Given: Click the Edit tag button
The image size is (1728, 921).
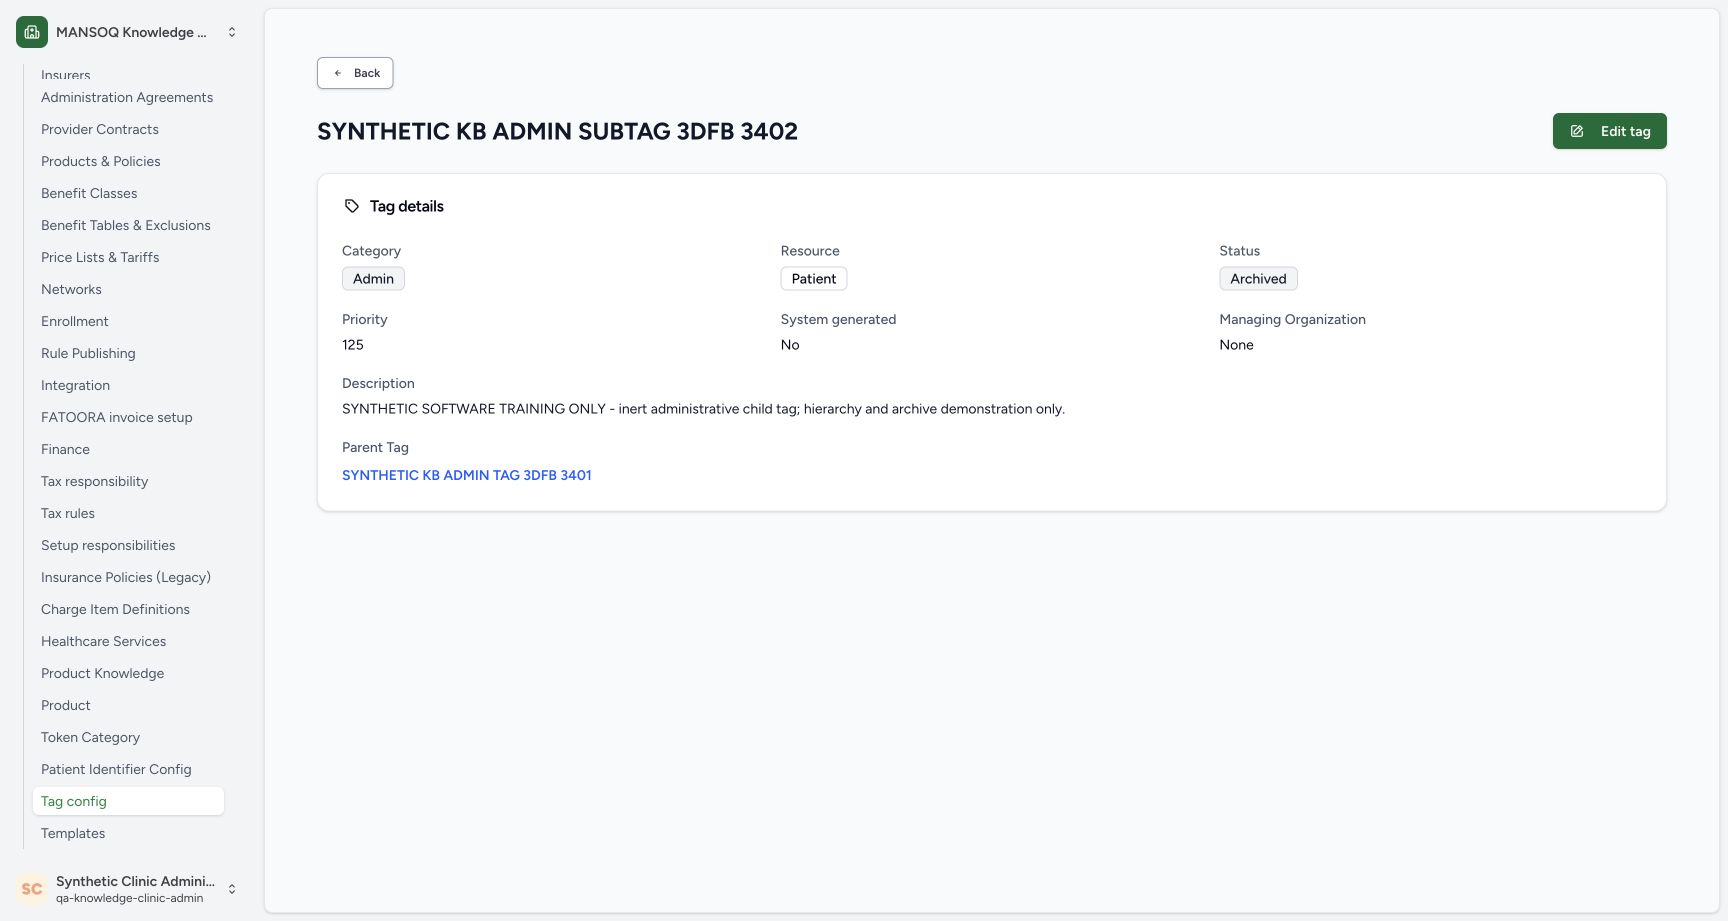Looking at the screenshot, I should 1609,131.
